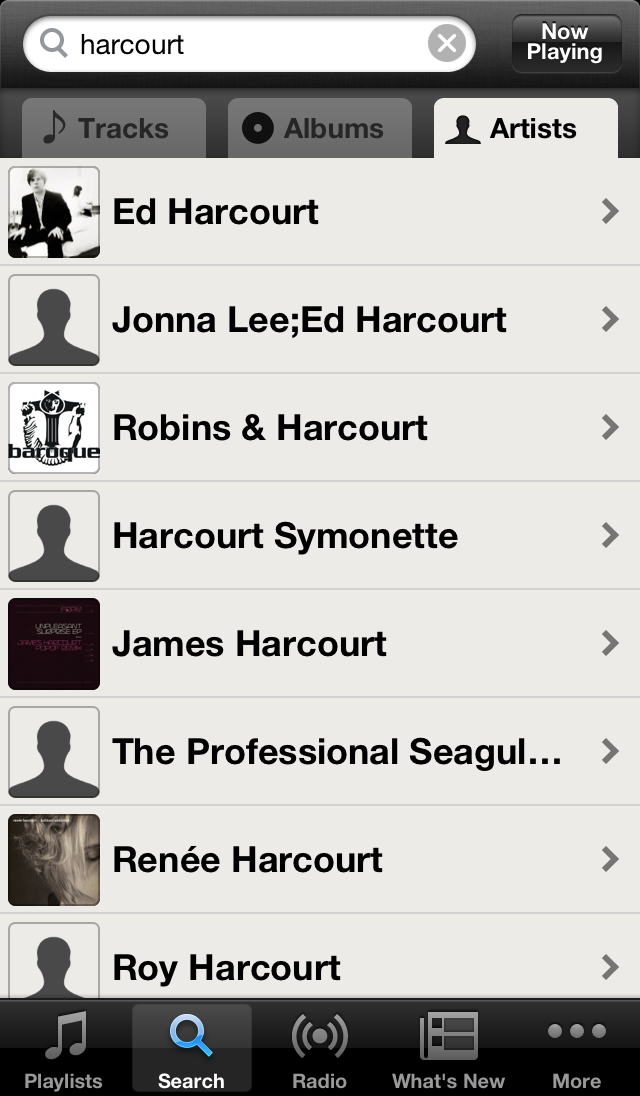The height and width of the screenshot is (1096, 640).
Task: Select the Artists tab
Action: (525, 129)
